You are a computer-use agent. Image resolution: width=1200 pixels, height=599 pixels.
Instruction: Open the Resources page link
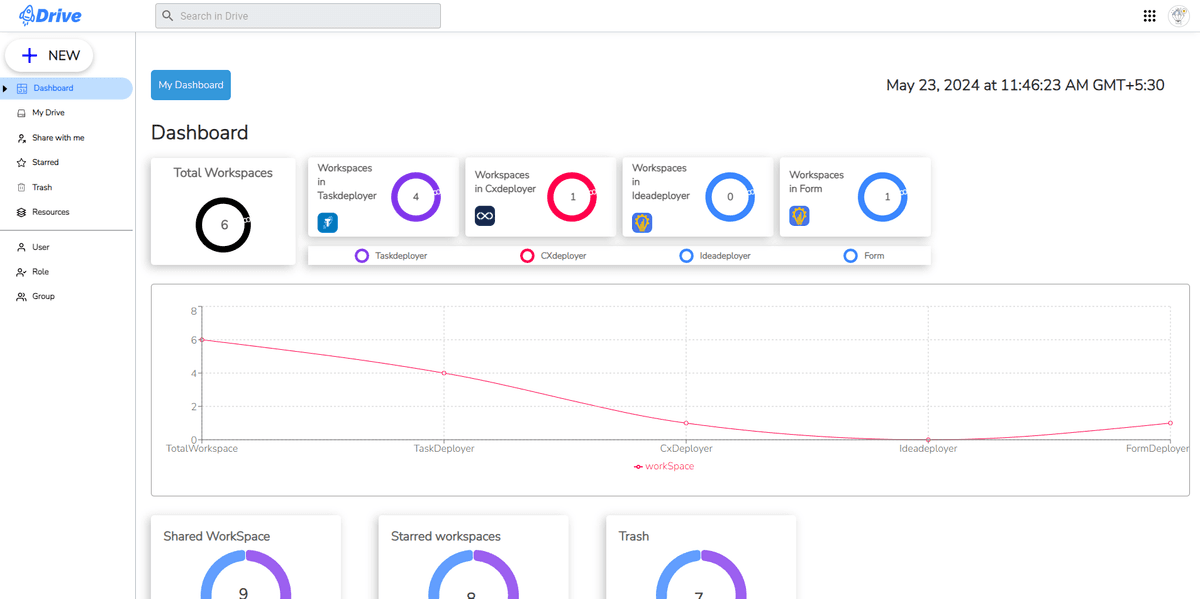click(x=50, y=212)
